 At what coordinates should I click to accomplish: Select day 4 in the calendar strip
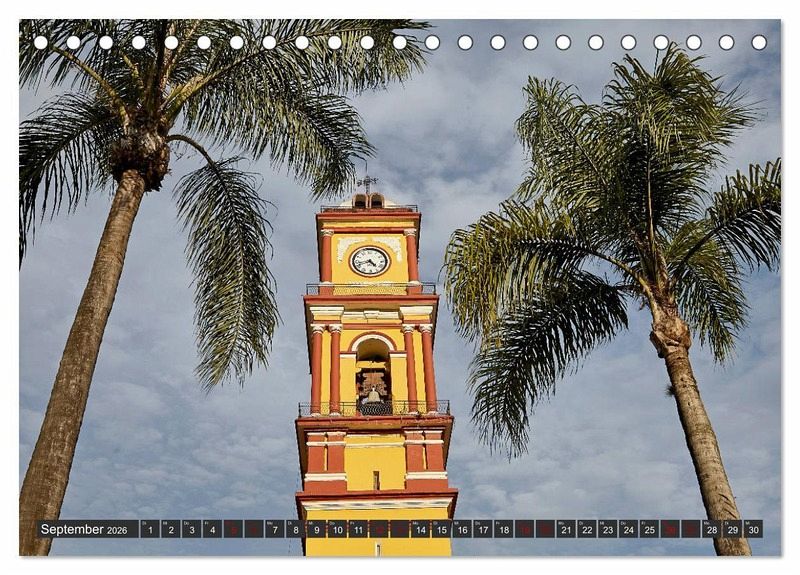212,529
